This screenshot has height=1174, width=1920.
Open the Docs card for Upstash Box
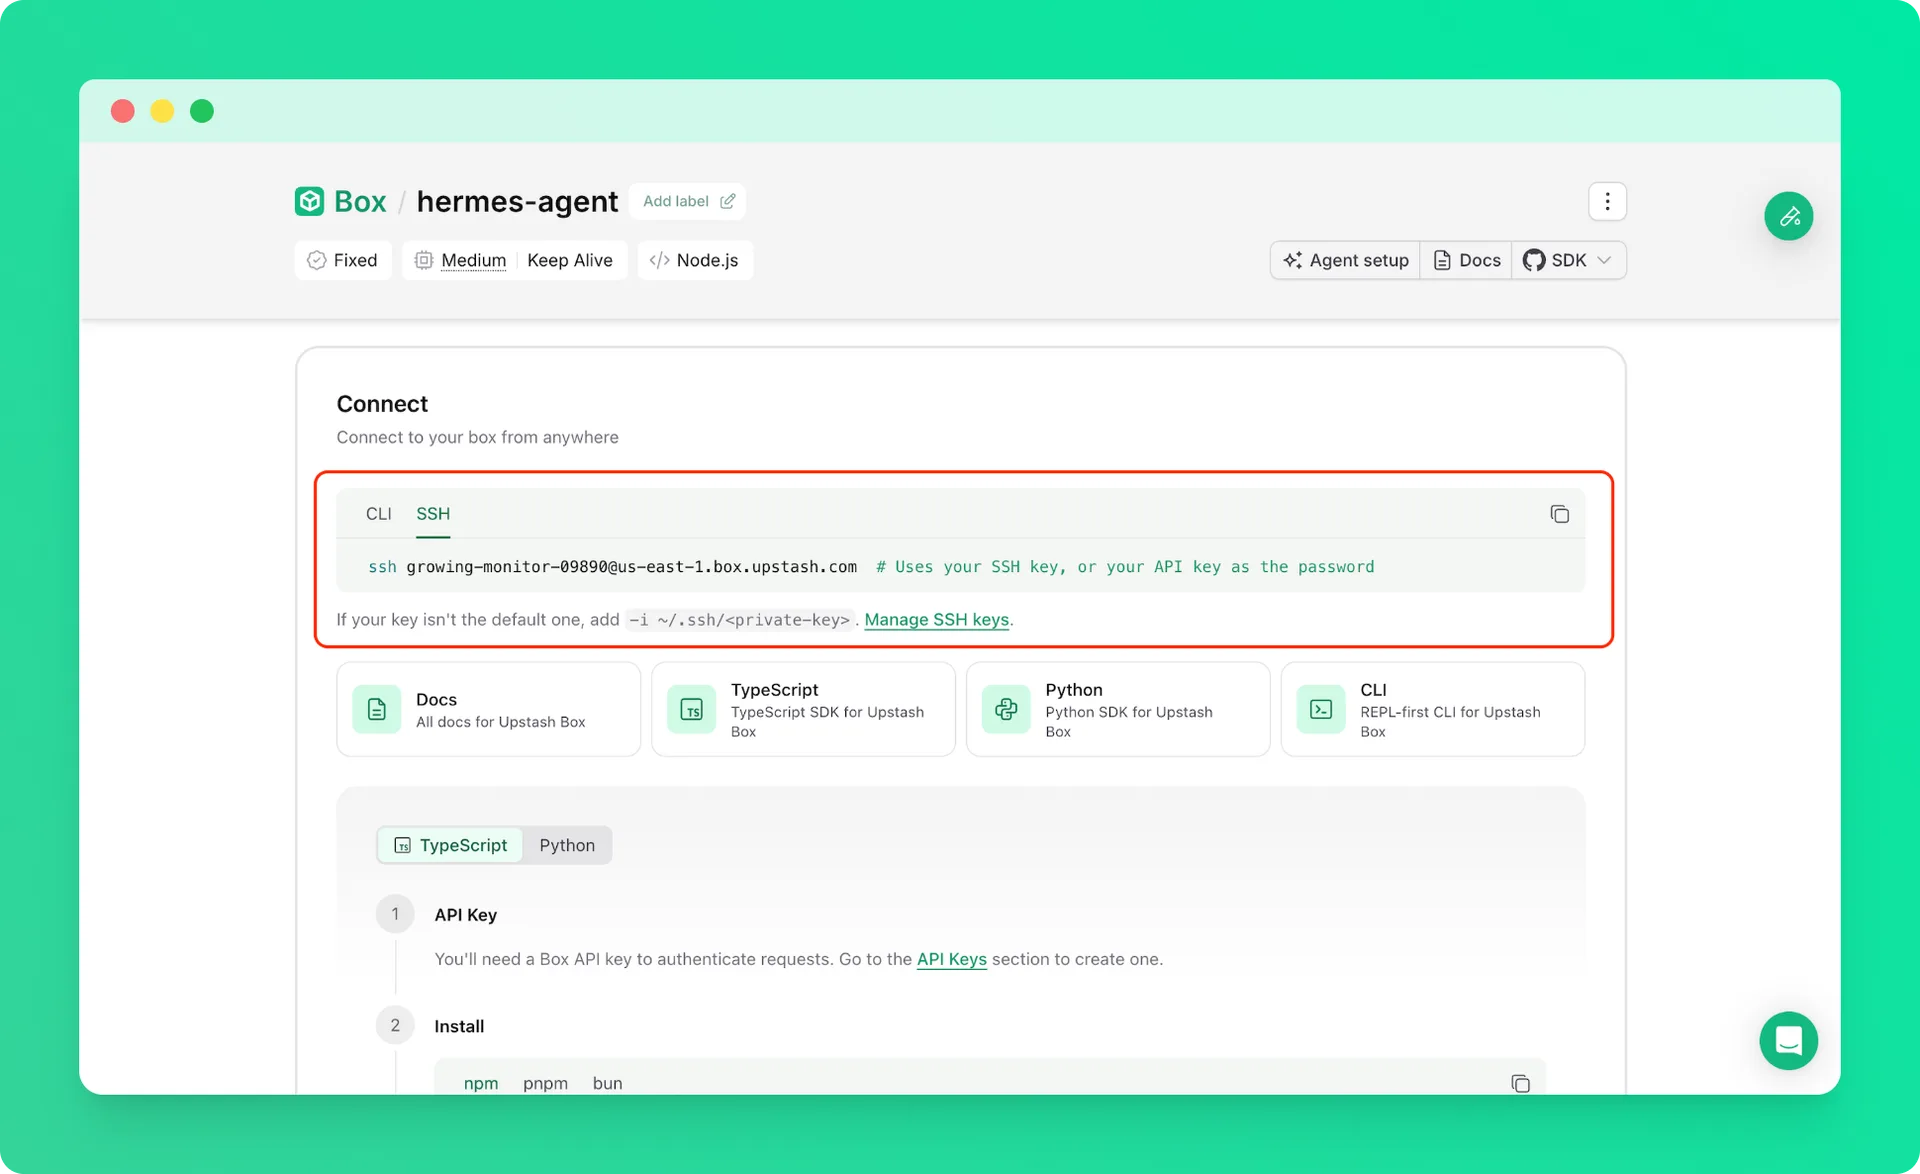[488, 709]
